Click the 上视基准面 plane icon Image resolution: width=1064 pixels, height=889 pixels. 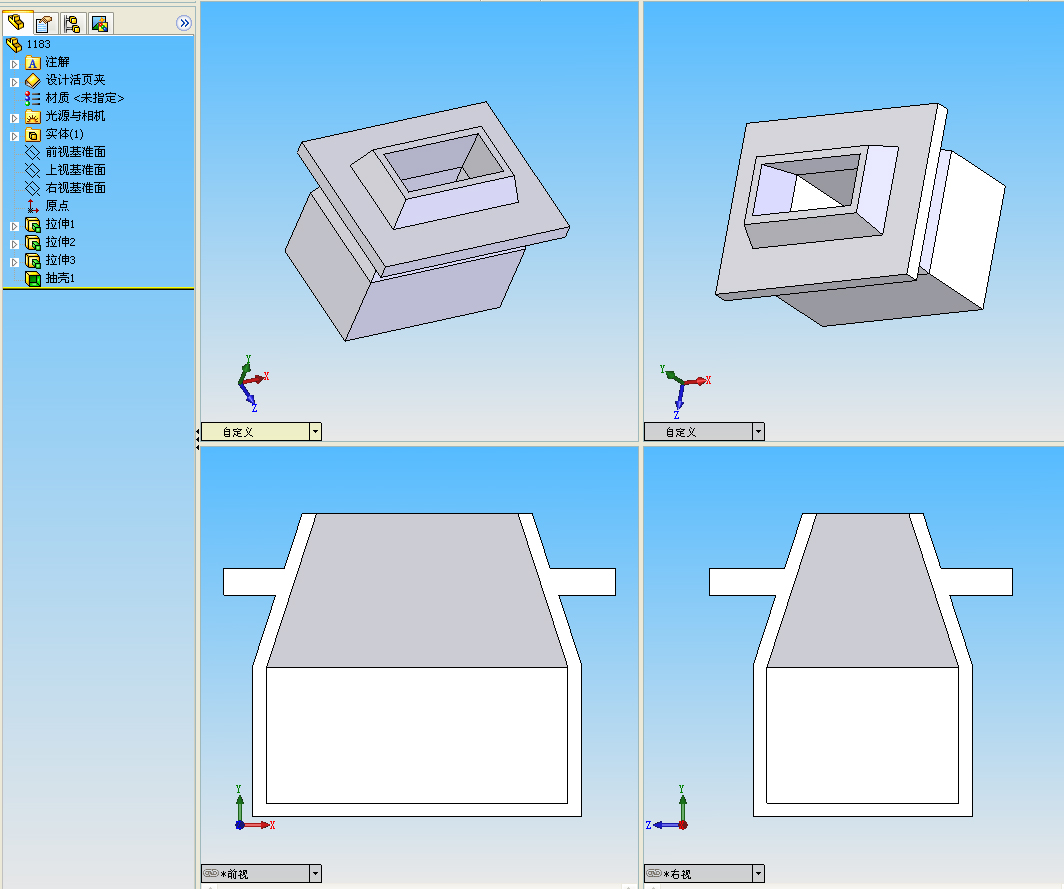pyautogui.click(x=33, y=170)
